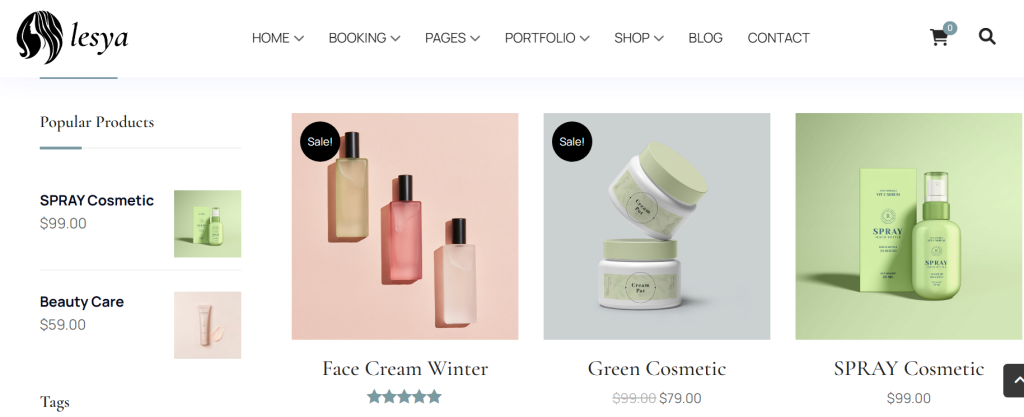
Task: Expand the PORTFOLIO menu
Action: tap(547, 38)
